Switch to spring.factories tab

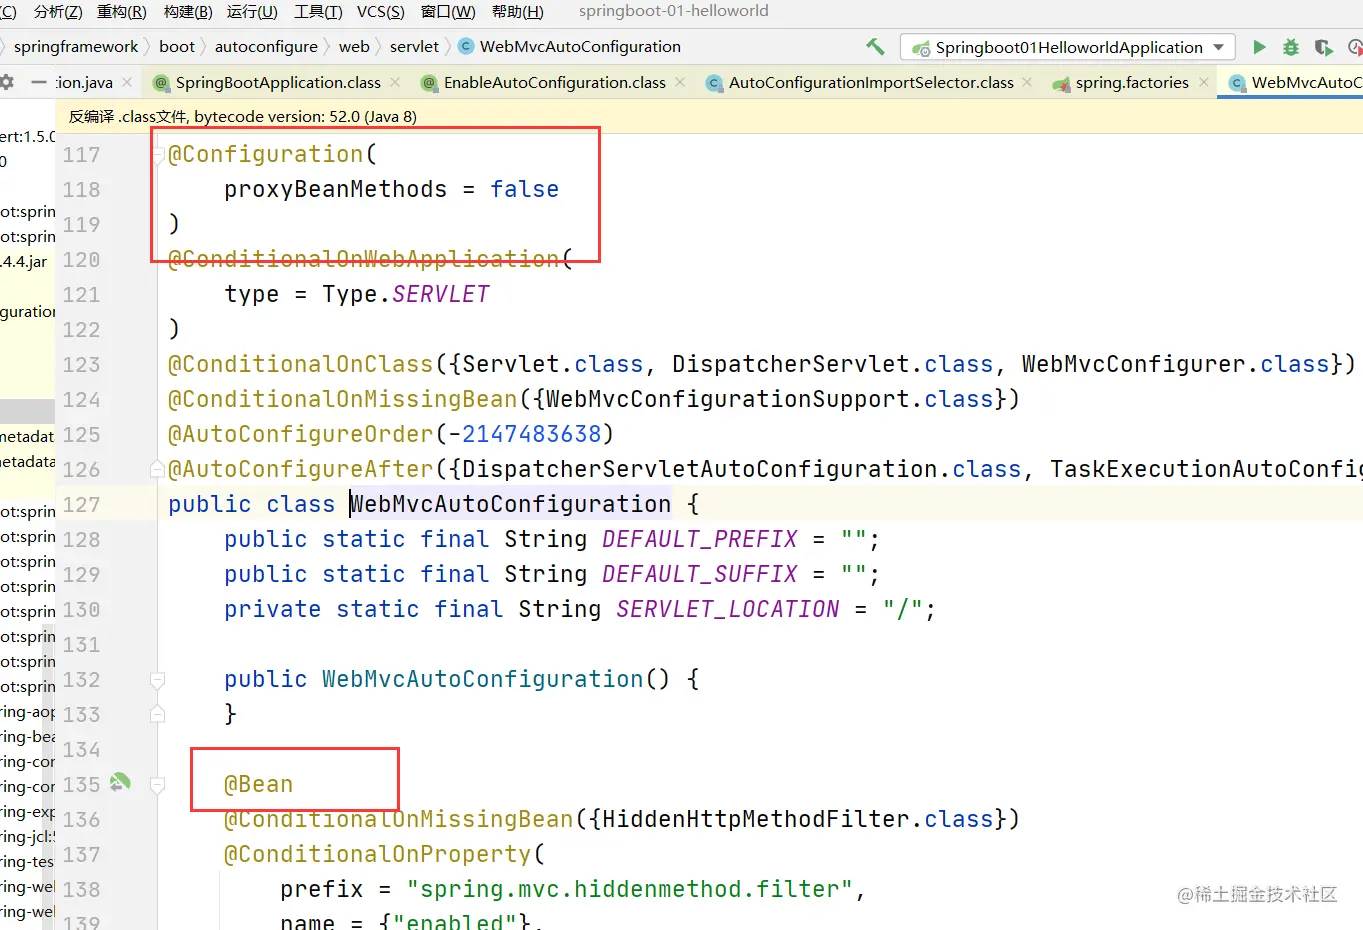click(1132, 83)
